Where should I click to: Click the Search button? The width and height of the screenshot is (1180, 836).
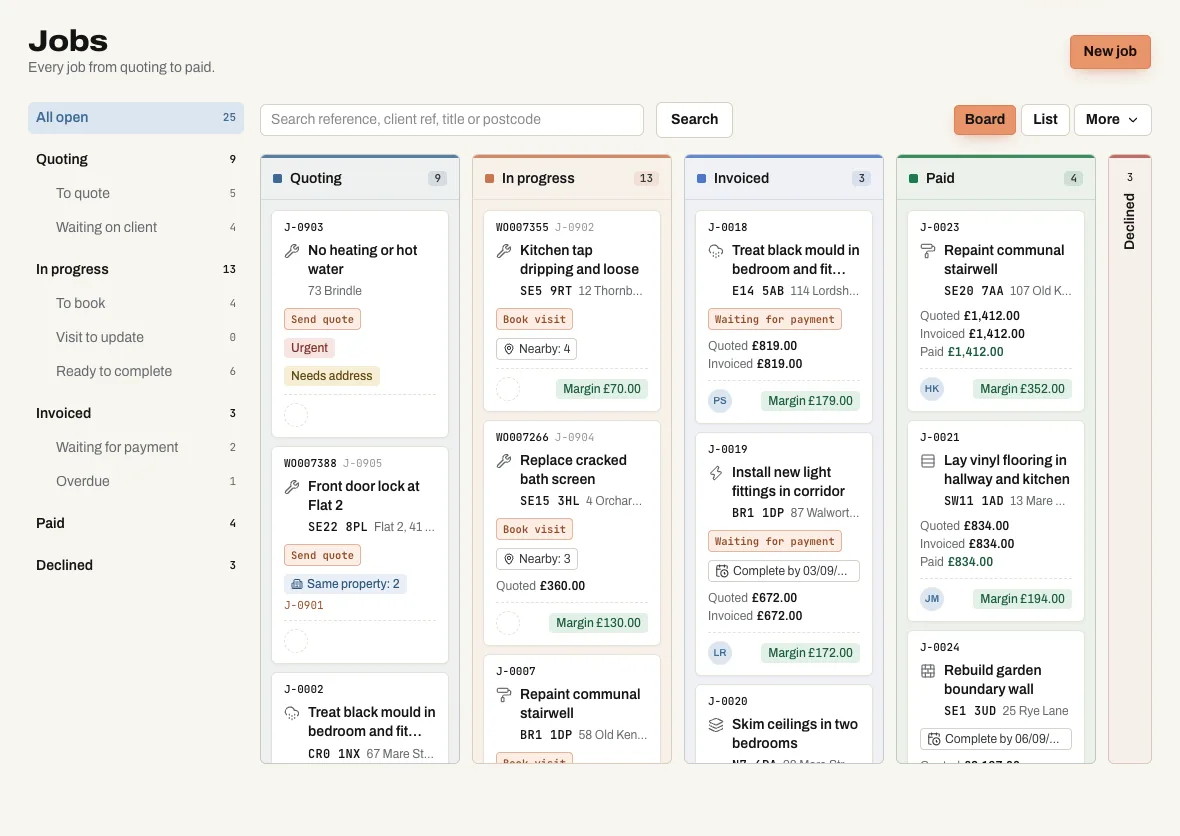pyautogui.click(x=694, y=120)
